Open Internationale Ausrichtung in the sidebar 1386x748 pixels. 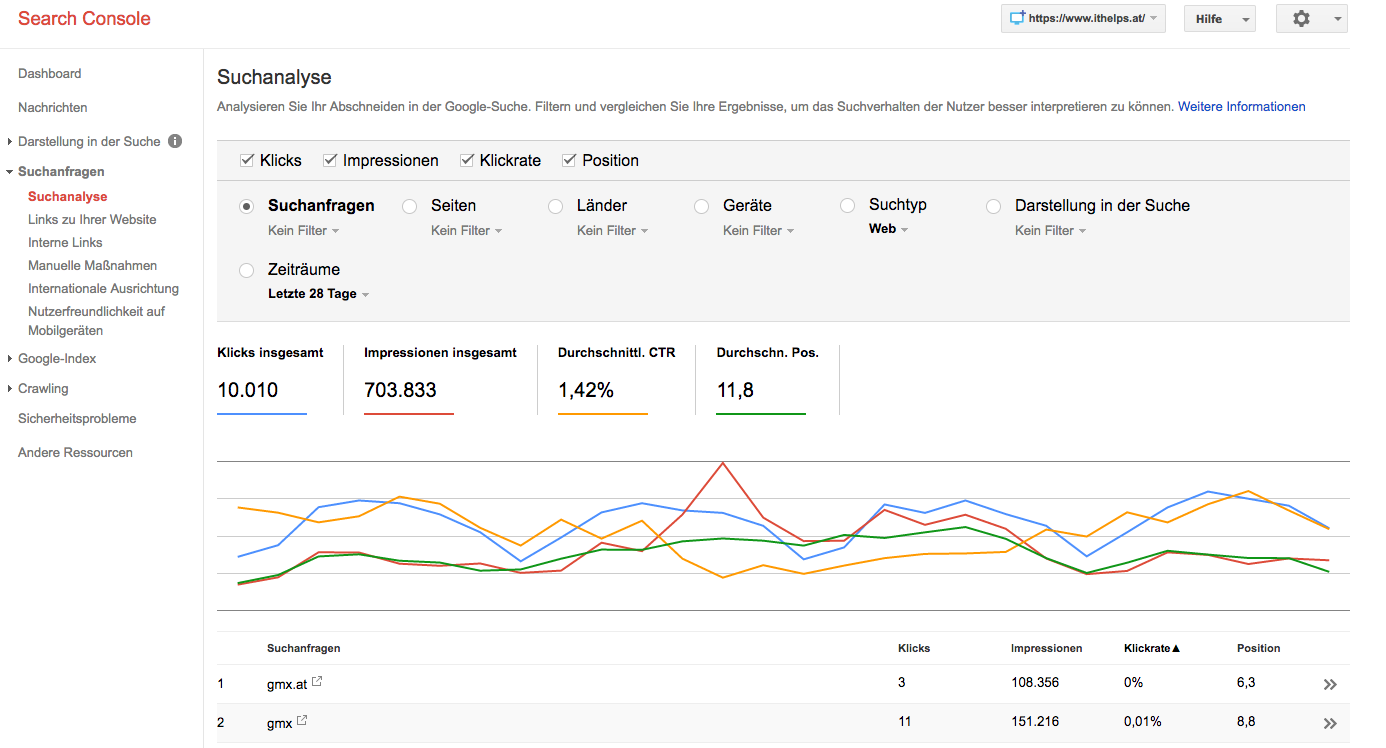[103, 288]
